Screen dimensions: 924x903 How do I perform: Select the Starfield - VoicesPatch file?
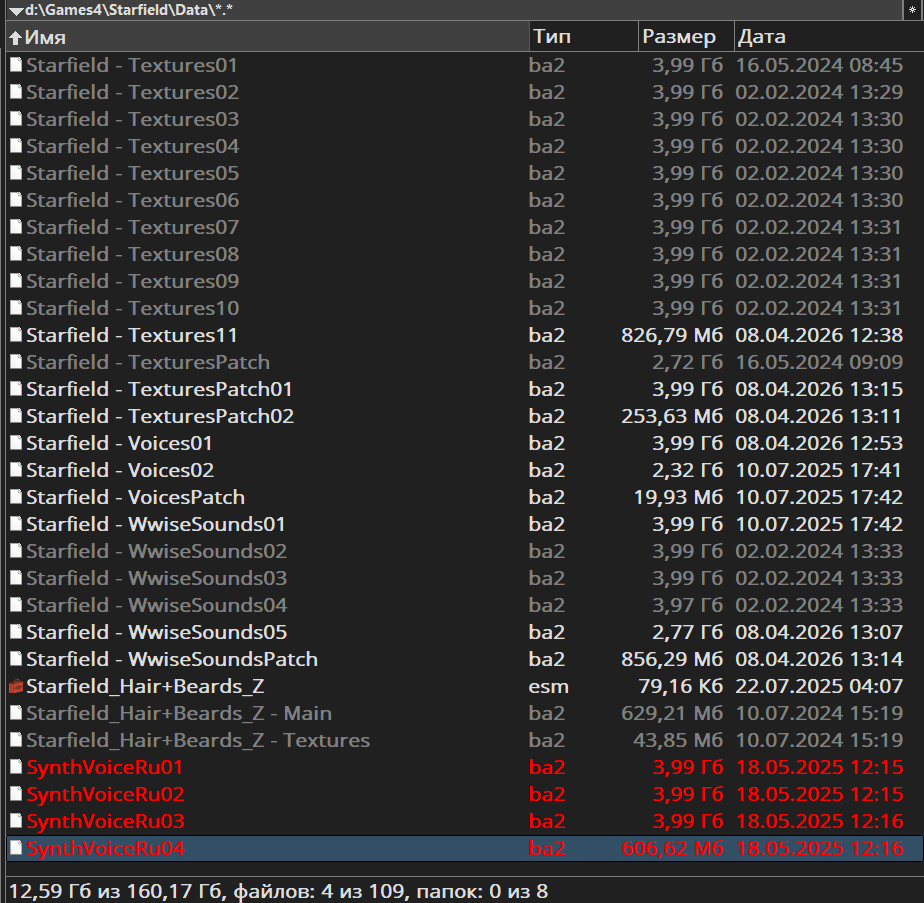tap(135, 498)
